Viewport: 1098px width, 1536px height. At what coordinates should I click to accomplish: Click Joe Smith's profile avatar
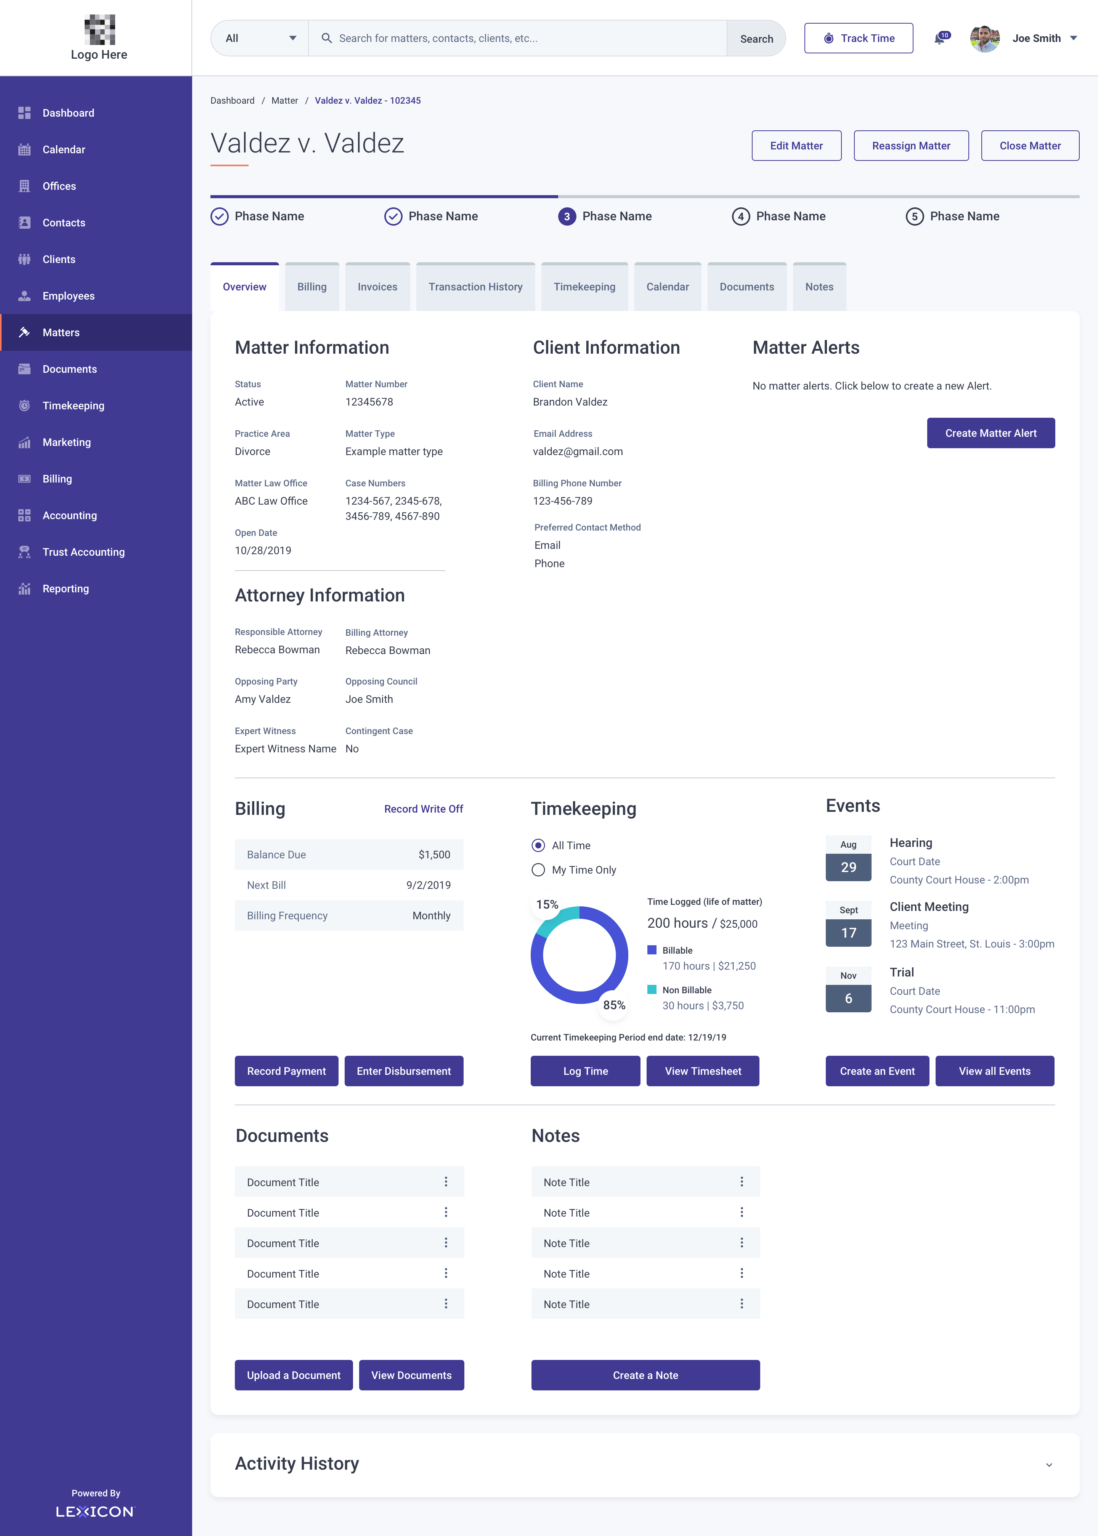click(985, 38)
